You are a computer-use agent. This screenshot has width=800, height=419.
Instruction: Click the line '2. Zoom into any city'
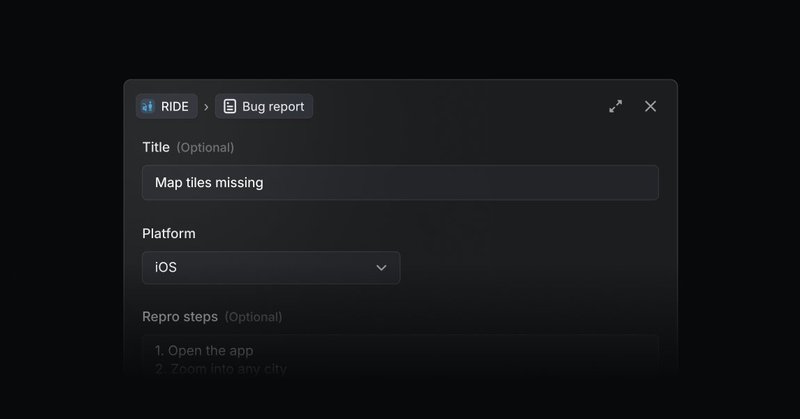coord(221,369)
